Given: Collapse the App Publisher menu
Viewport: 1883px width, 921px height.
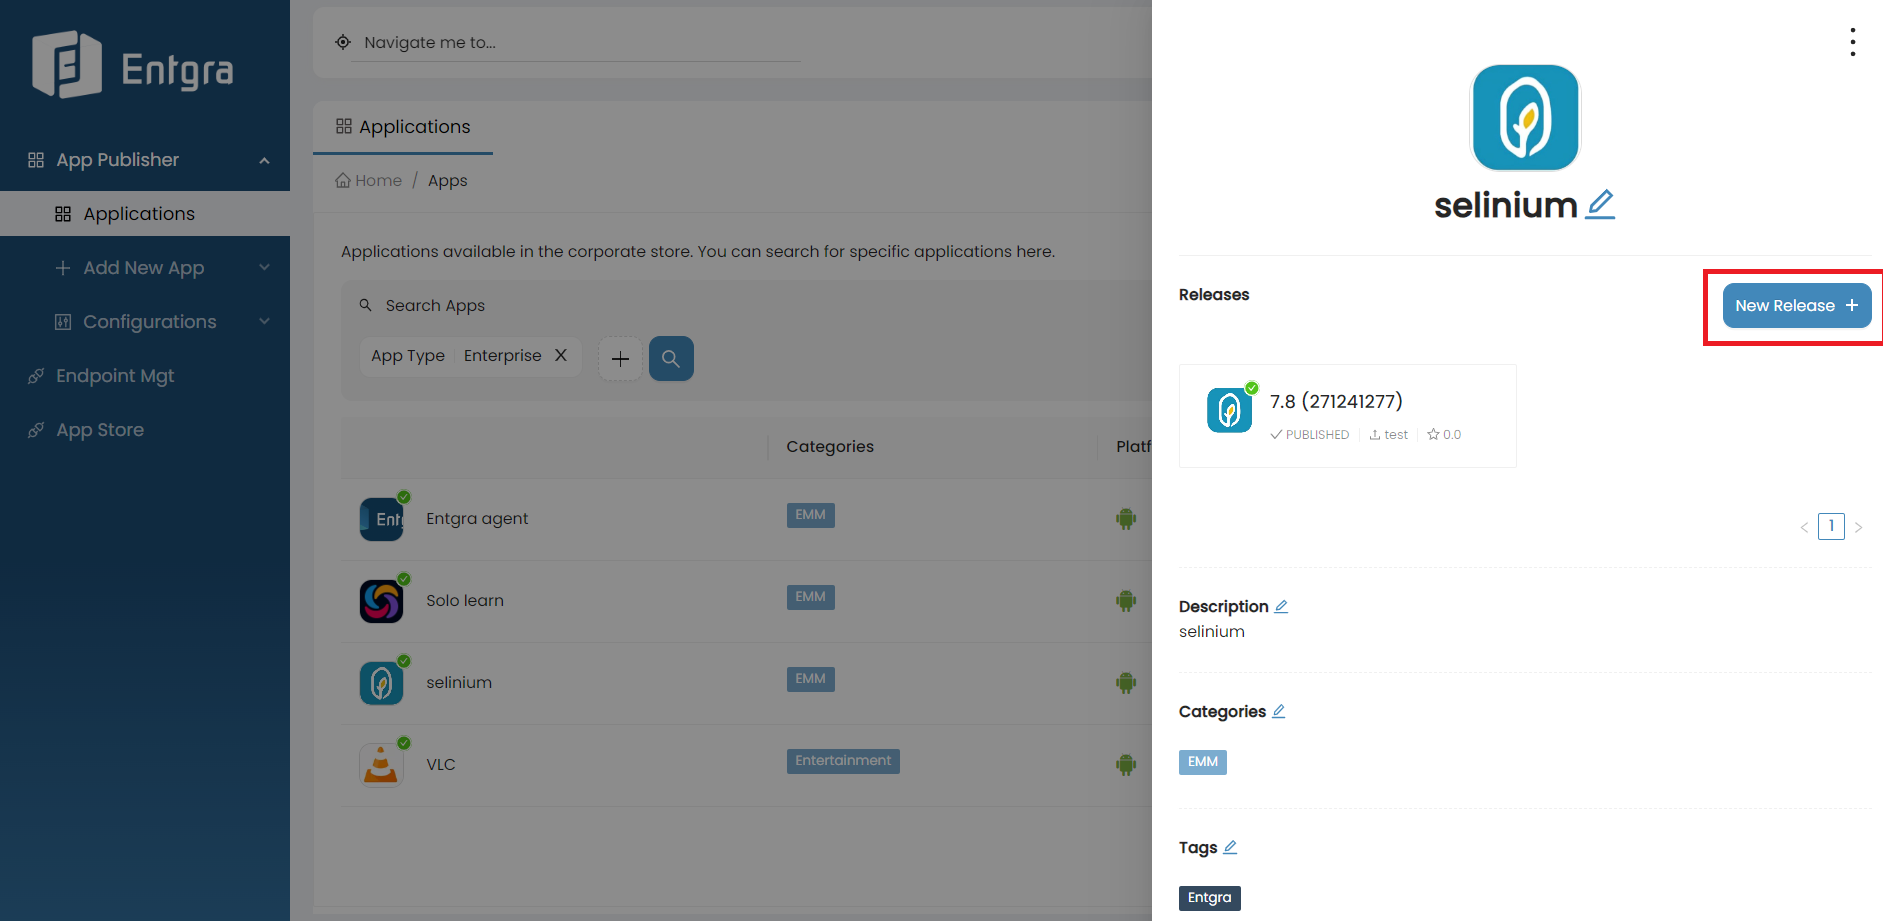Looking at the screenshot, I should tap(145, 160).
